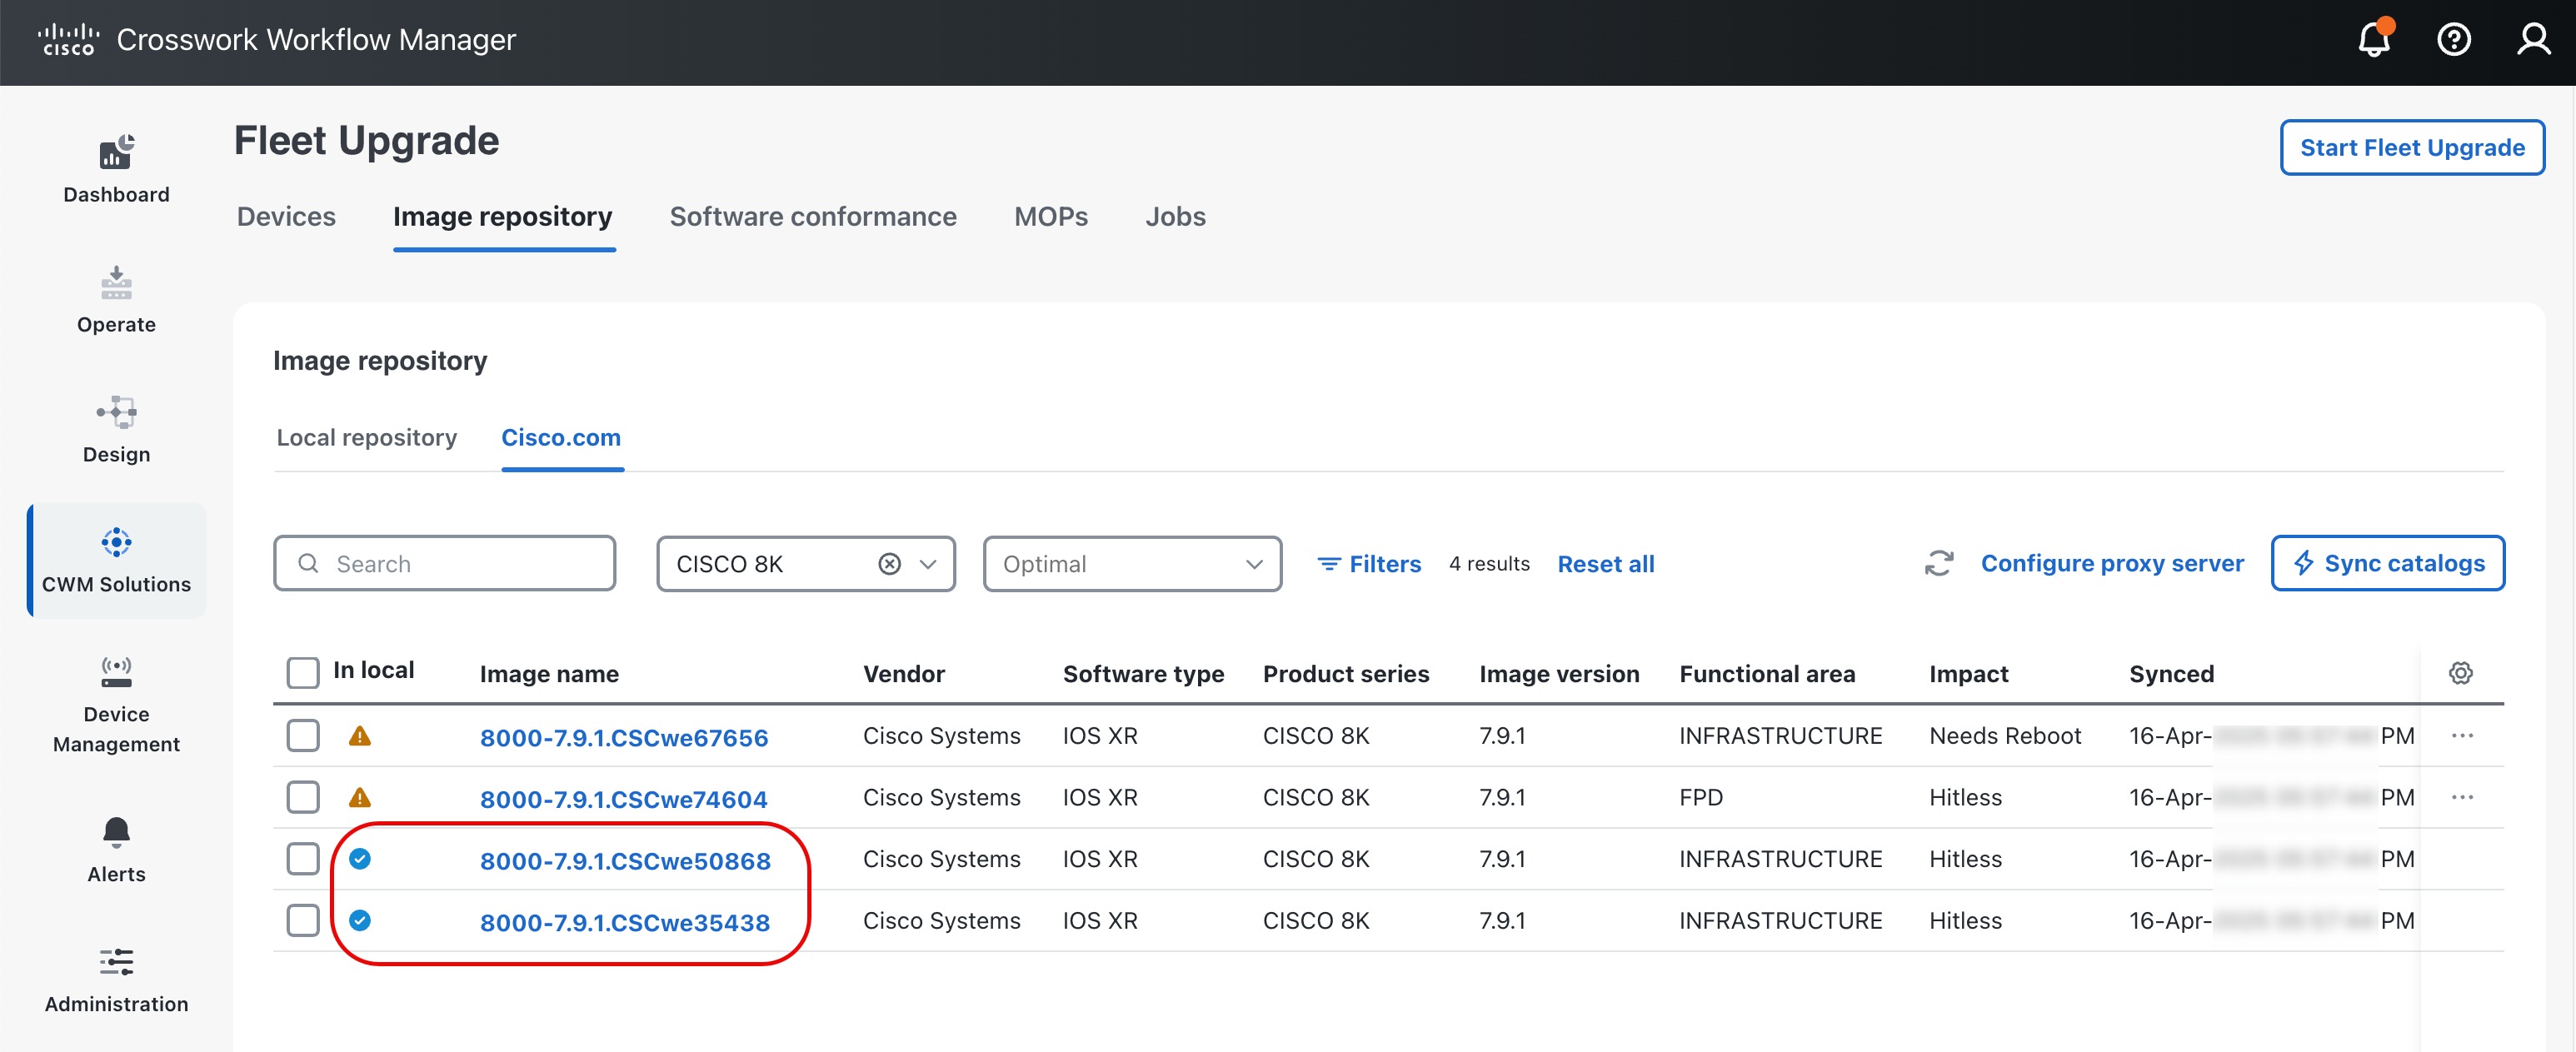Image resolution: width=2576 pixels, height=1052 pixels.
Task: Go to the MOPs tab
Action: (1051, 216)
